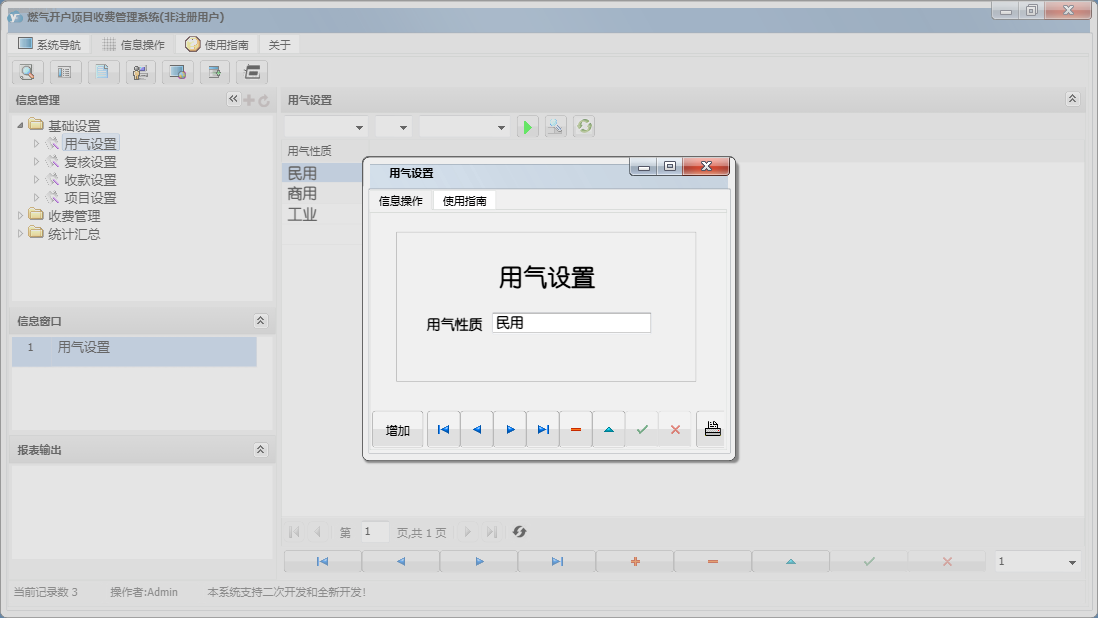The height and width of the screenshot is (618, 1098).
Task: Switch to the 使用指南 tab in the dialog
Action: [464, 199]
